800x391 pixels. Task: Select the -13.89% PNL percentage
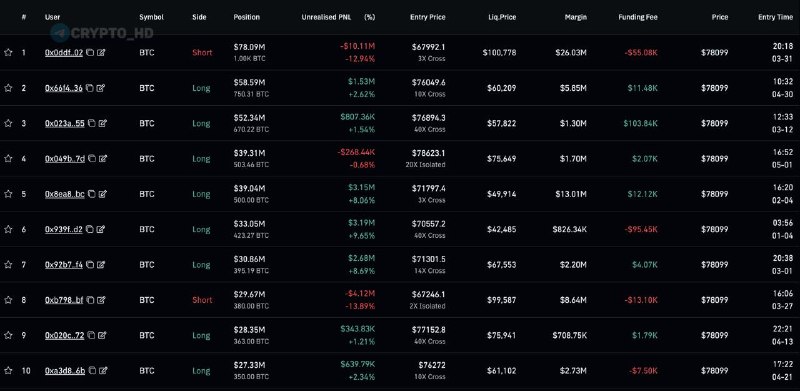click(x=359, y=306)
